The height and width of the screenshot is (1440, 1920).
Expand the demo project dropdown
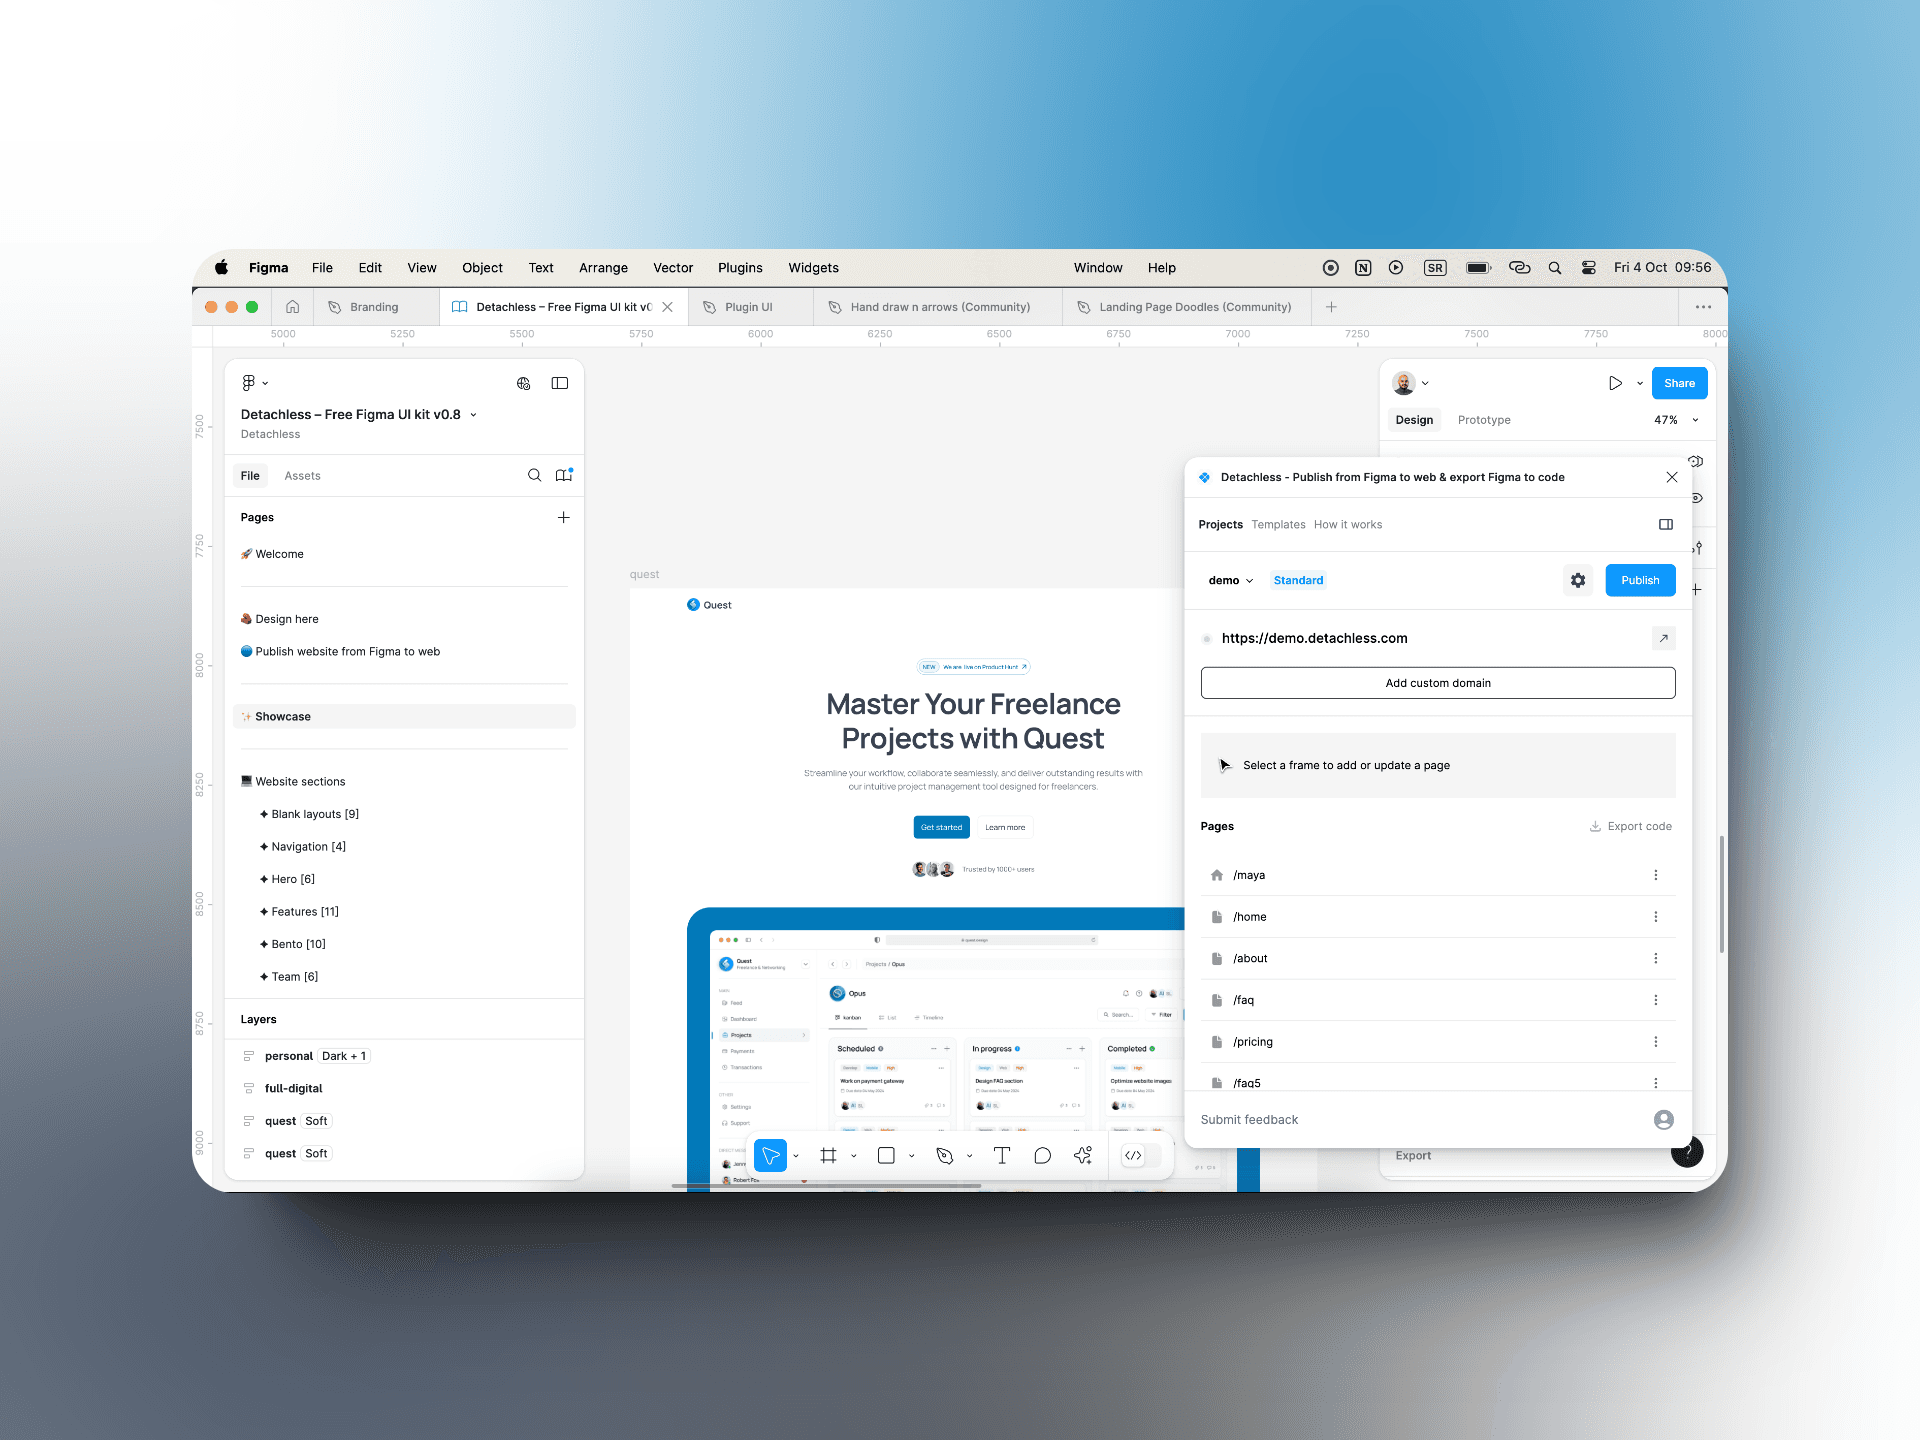[1229, 581]
